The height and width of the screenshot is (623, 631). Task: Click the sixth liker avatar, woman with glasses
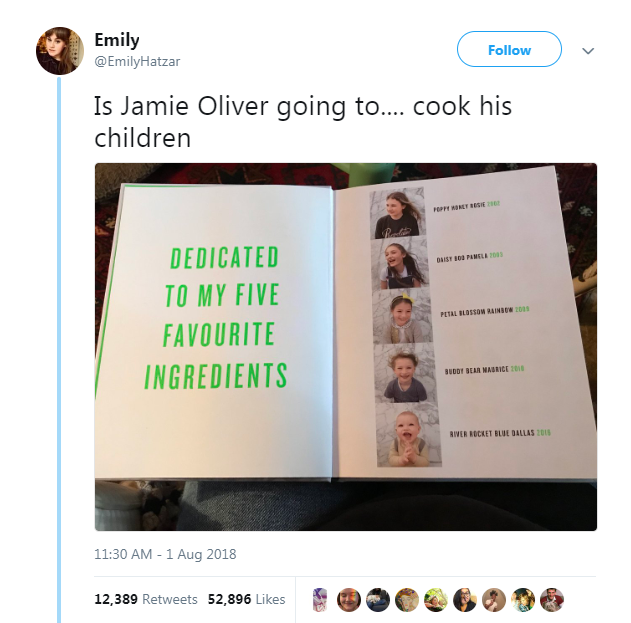point(465,599)
